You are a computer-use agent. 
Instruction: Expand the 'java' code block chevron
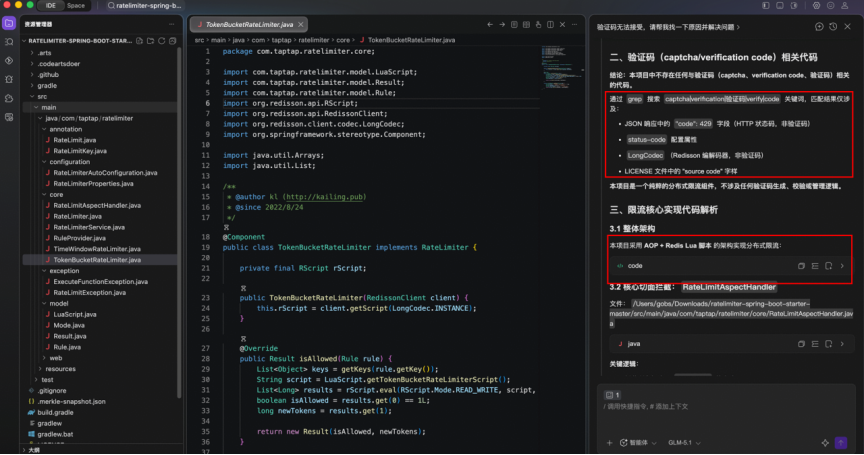click(843, 344)
